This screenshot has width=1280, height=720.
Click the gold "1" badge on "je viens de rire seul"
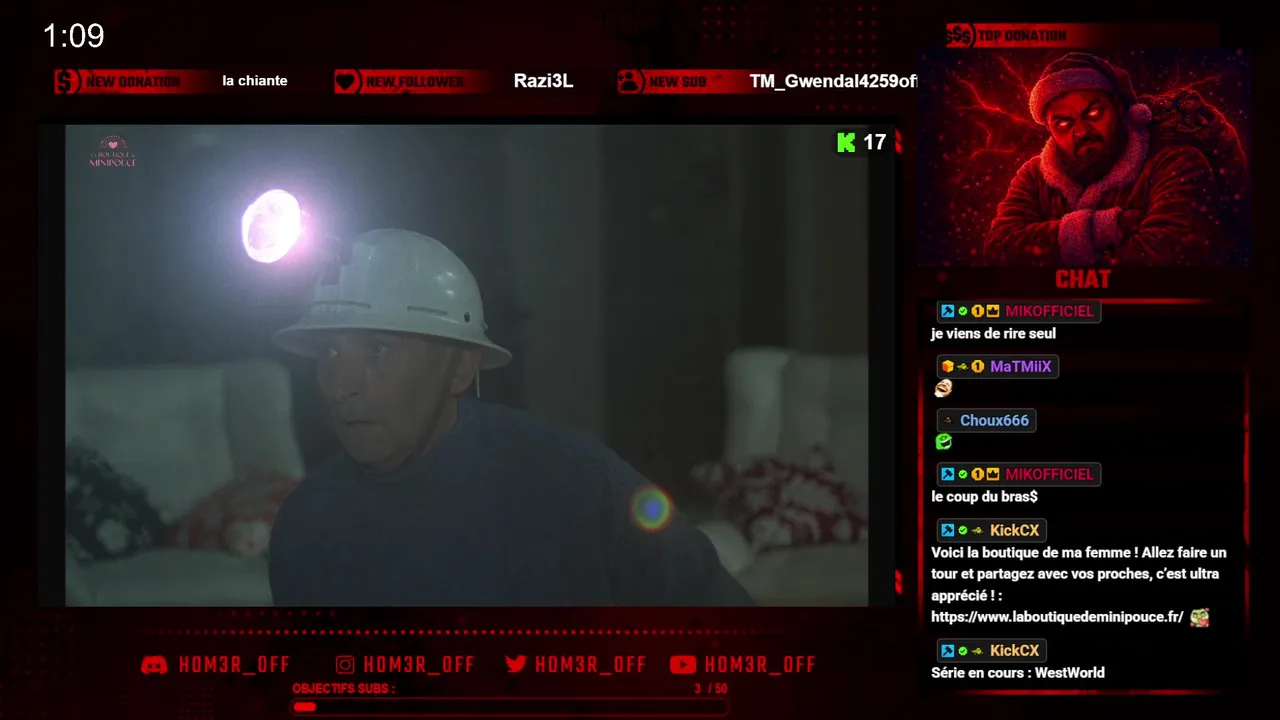(x=977, y=311)
